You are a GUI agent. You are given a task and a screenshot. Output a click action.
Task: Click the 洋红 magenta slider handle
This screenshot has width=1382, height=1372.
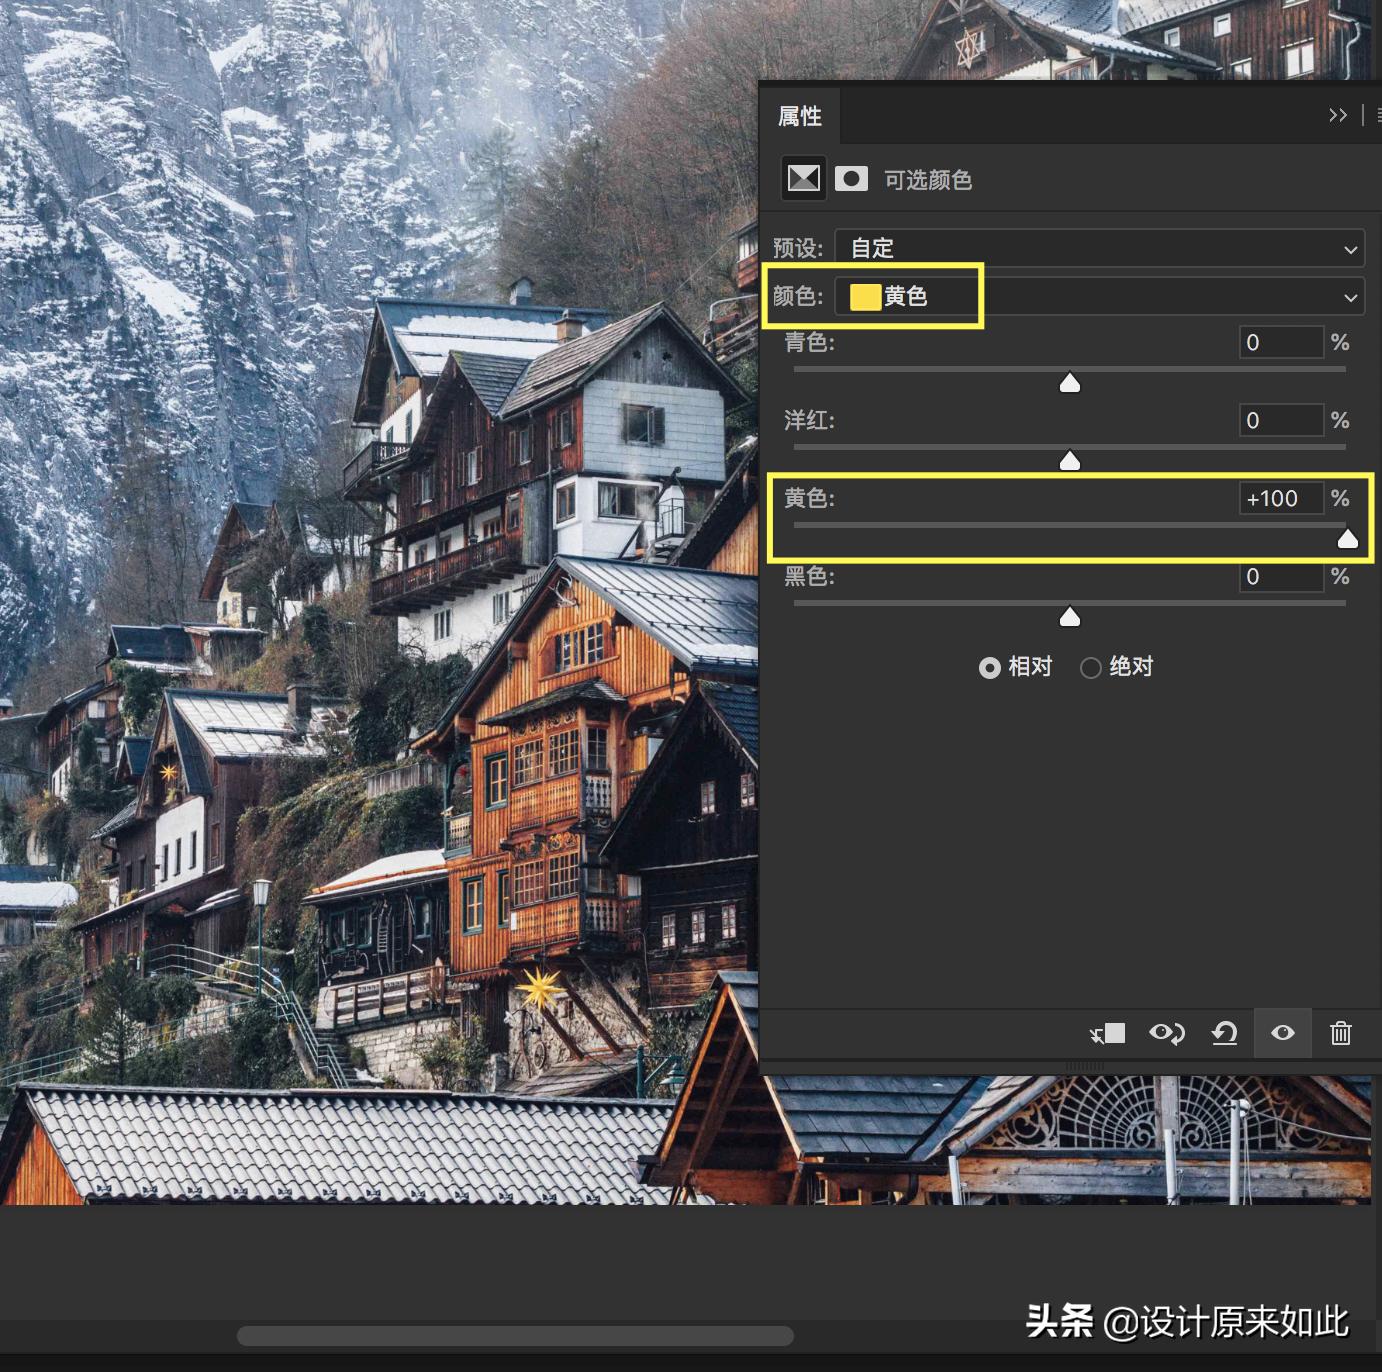[1070, 460]
